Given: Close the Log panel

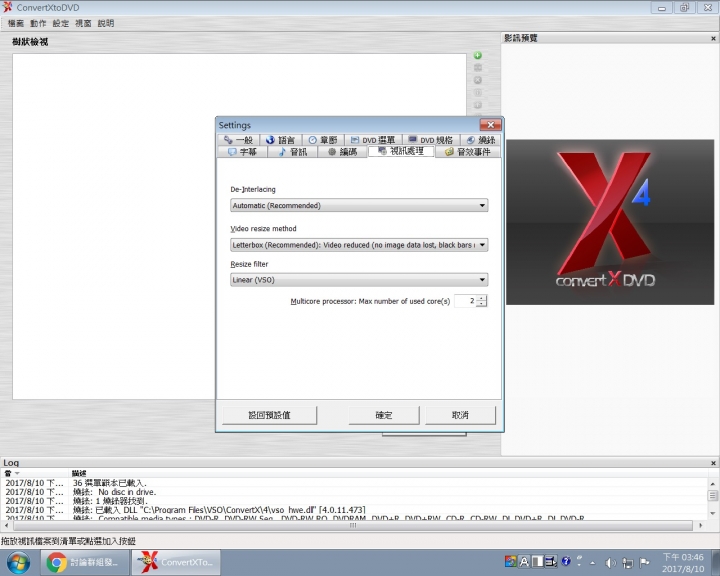Looking at the screenshot, I should point(713,463).
